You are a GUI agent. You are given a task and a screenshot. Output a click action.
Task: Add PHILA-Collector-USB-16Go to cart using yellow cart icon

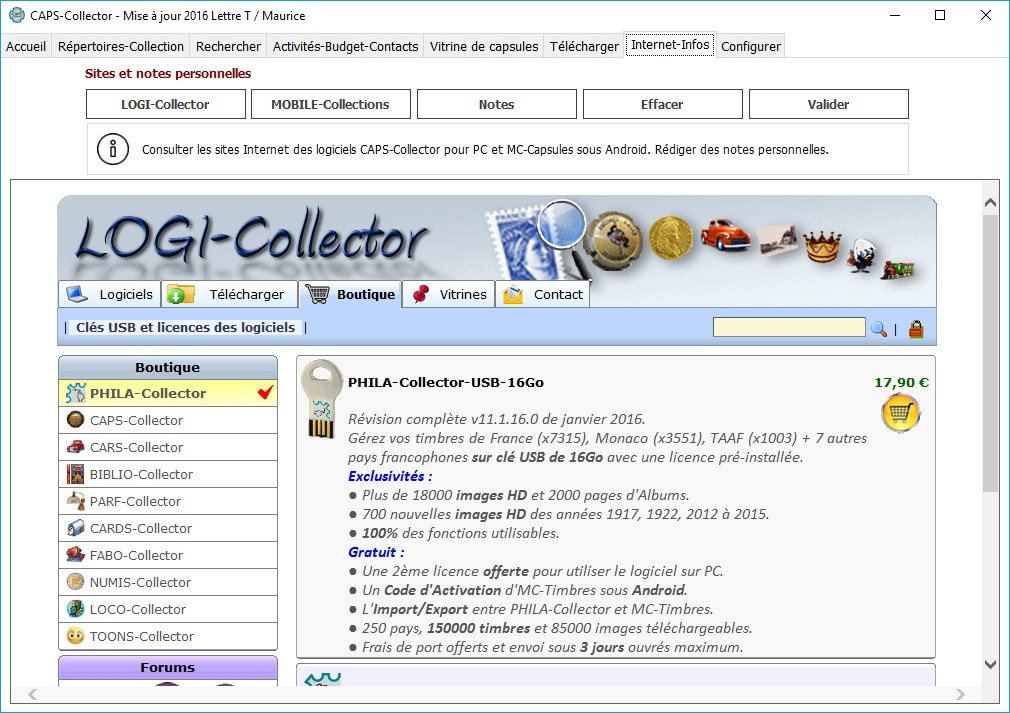coord(900,413)
